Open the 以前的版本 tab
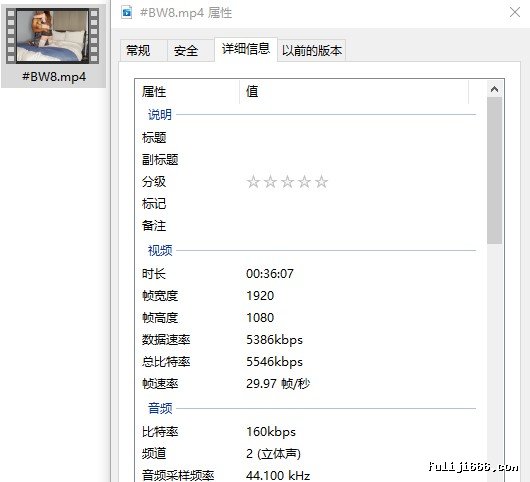Screen dimensions: 530x482 pyautogui.click(x=312, y=50)
